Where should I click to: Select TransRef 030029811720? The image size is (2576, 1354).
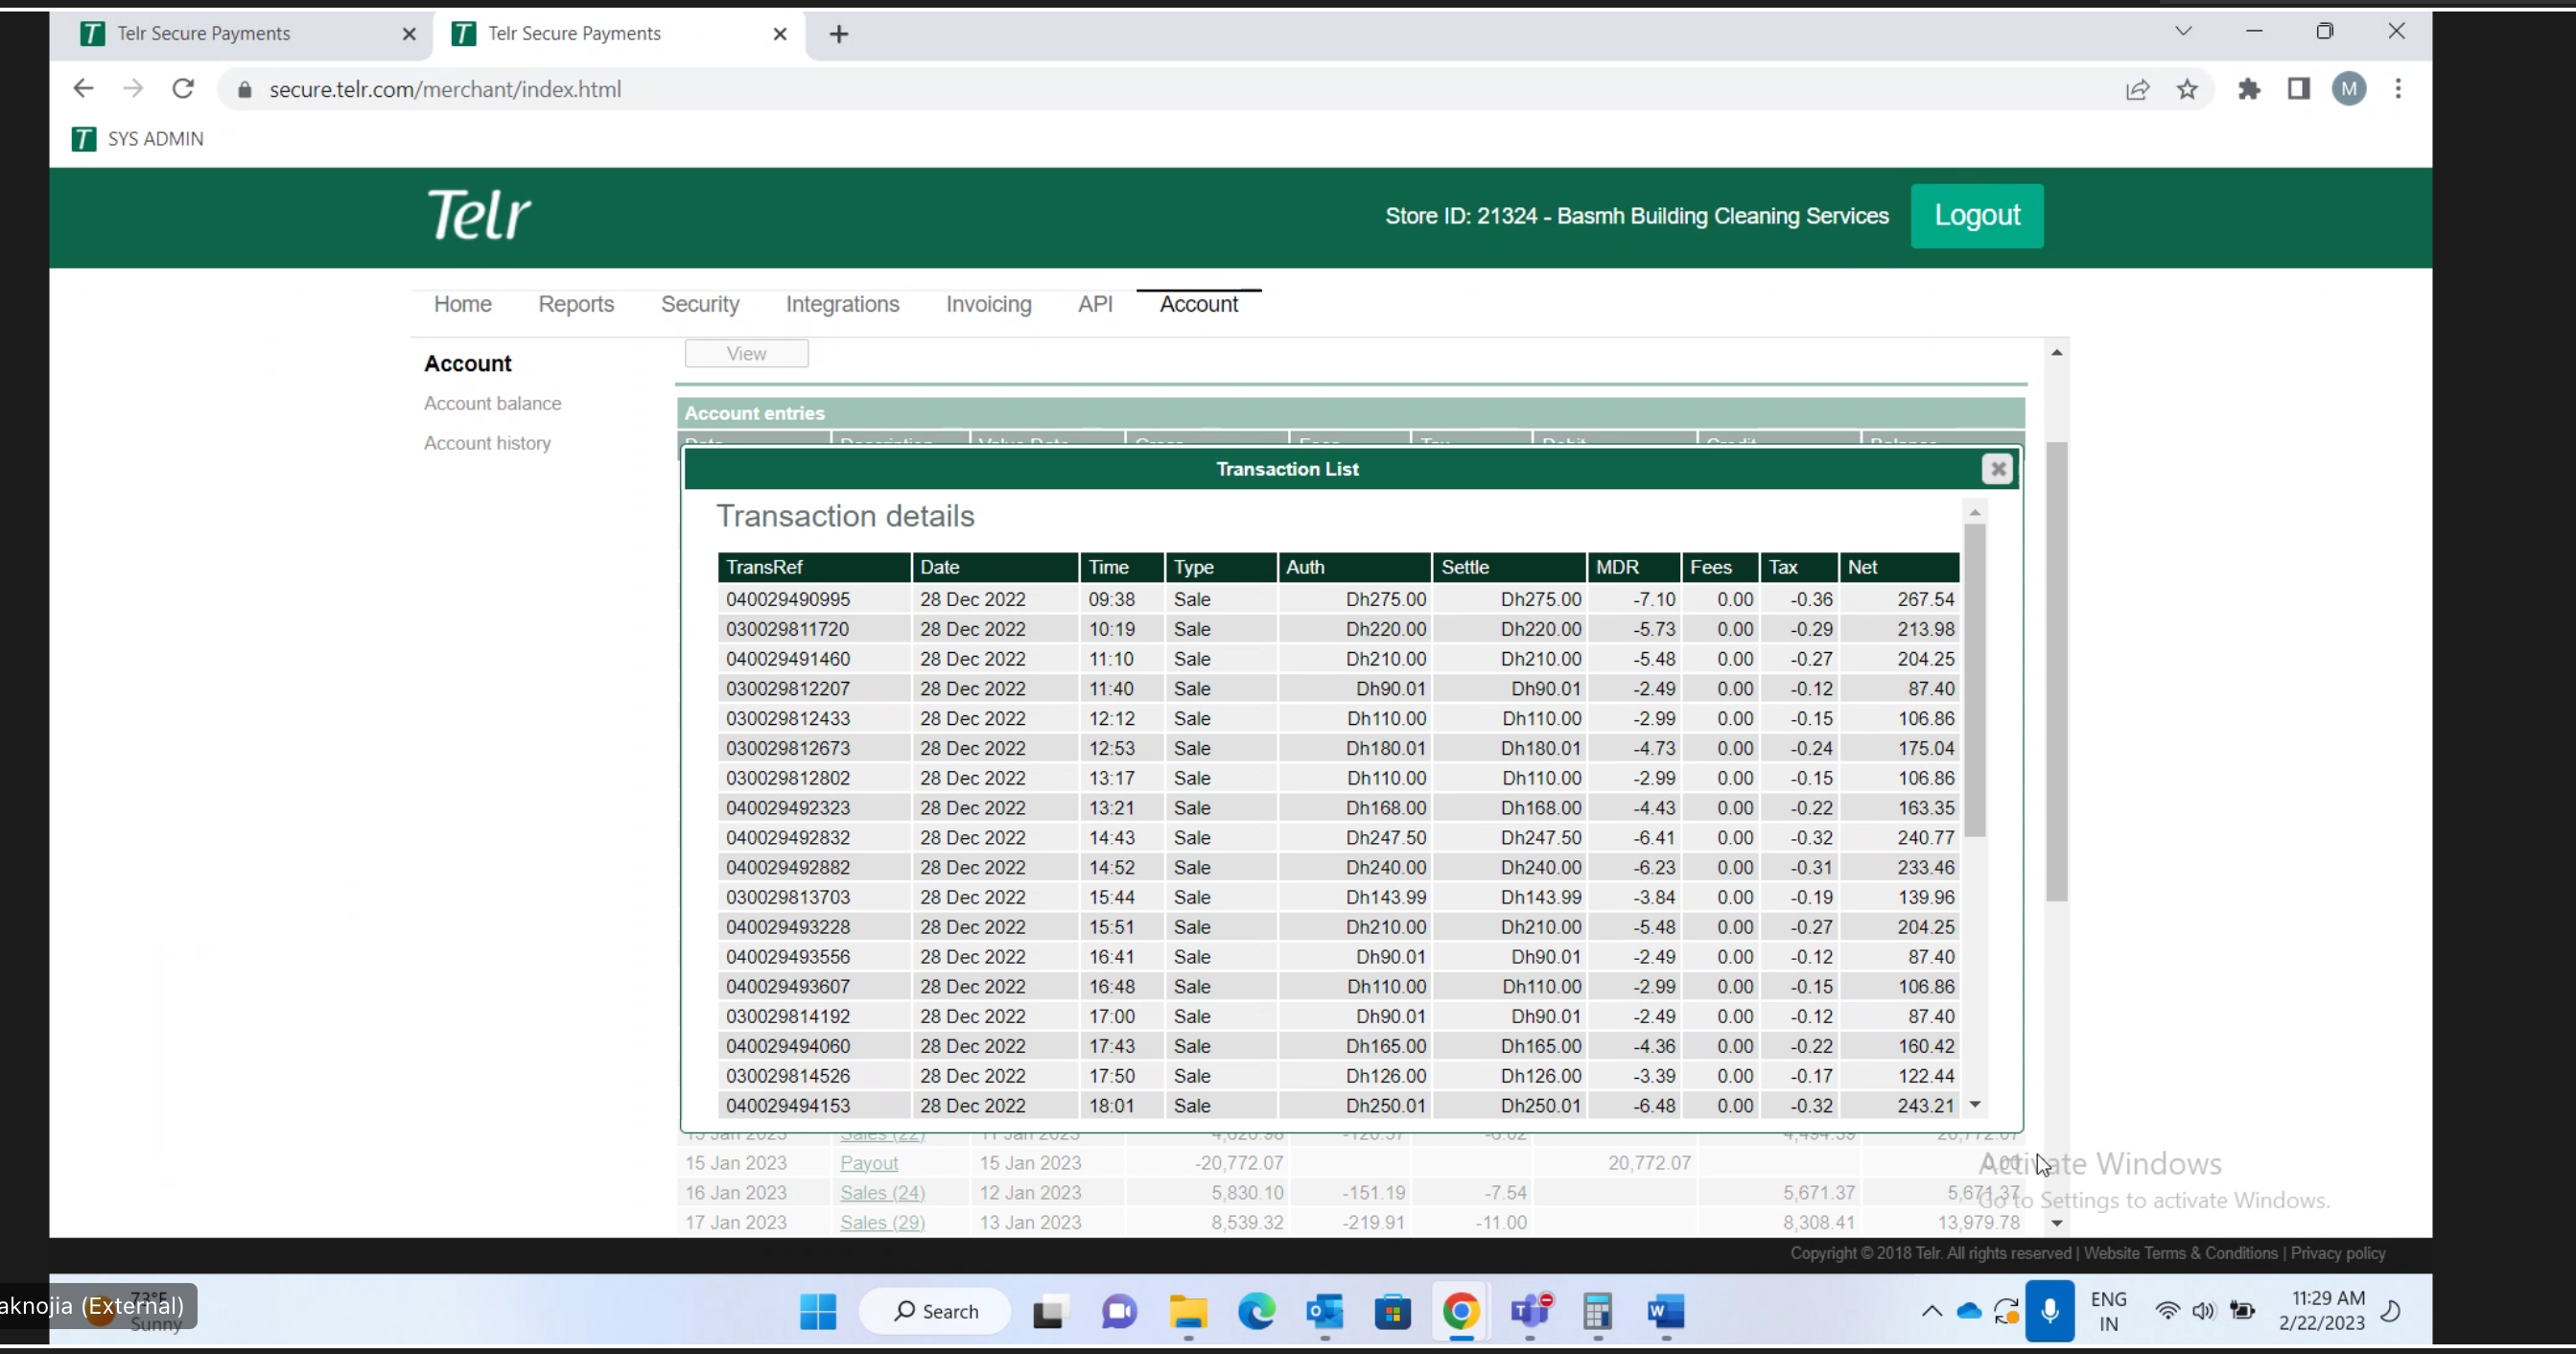click(788, 629)
